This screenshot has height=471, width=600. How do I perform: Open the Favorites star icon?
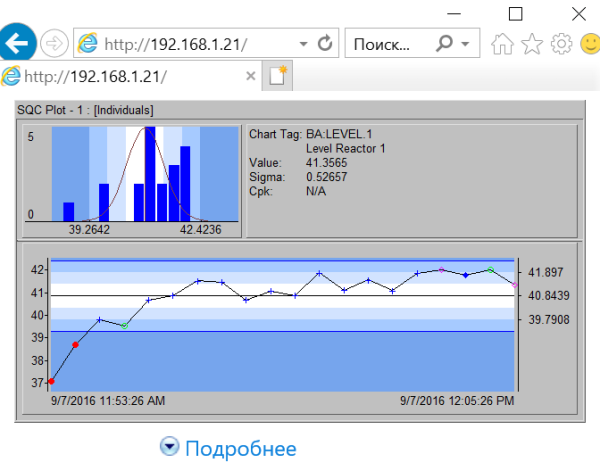click(x=532, y=44)
